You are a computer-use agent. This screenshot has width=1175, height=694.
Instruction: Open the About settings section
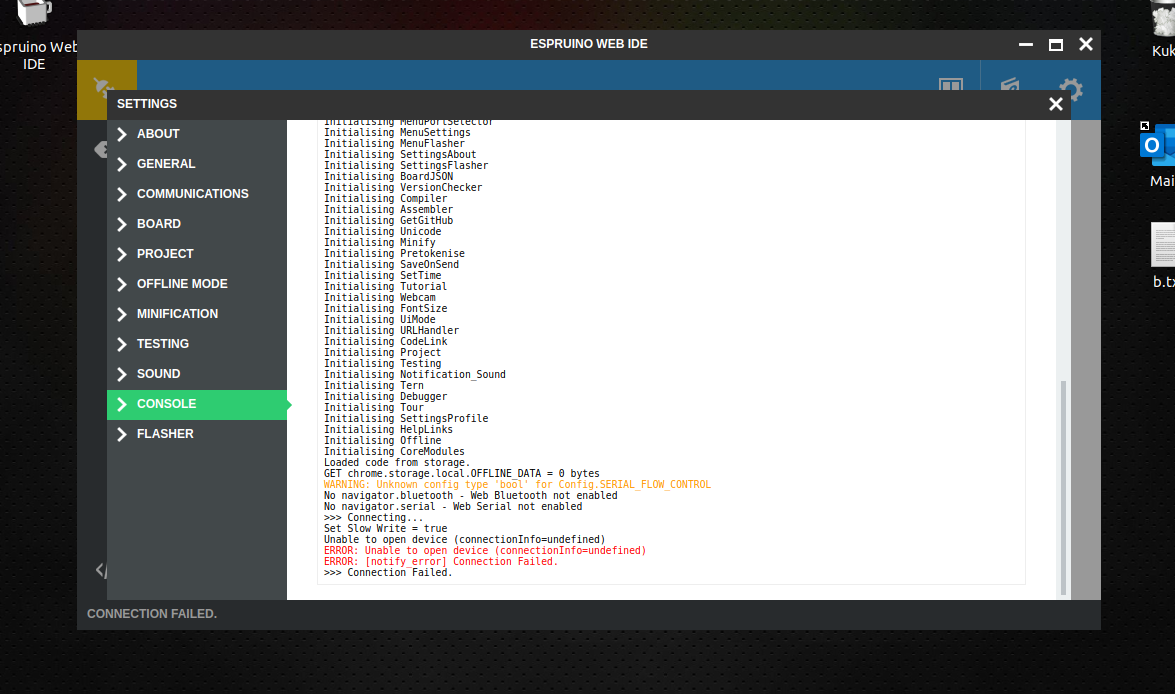click(197, 134)
